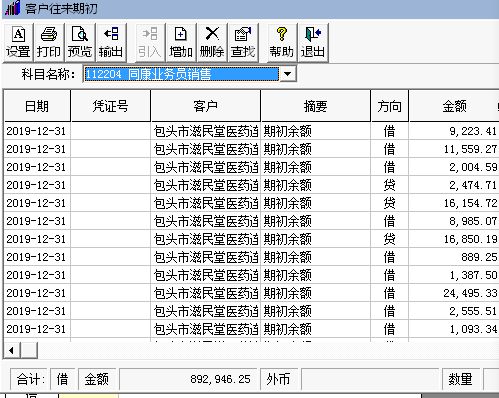Select amount cell 2,004.59
This screenshot has height=398, width=499.
454,167
